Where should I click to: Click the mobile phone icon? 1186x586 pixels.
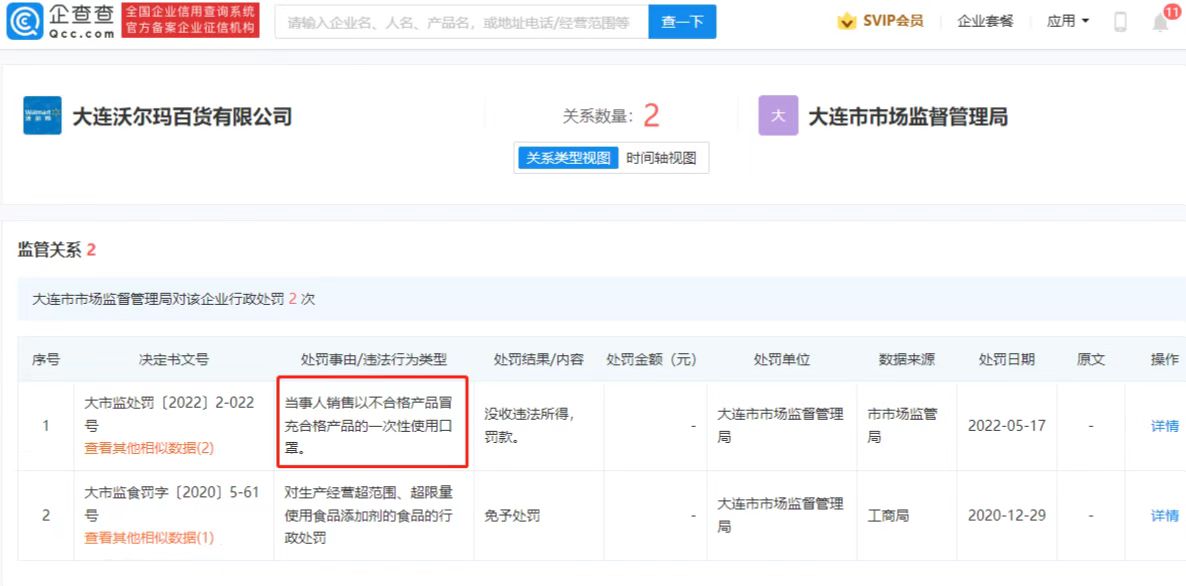1120,21
